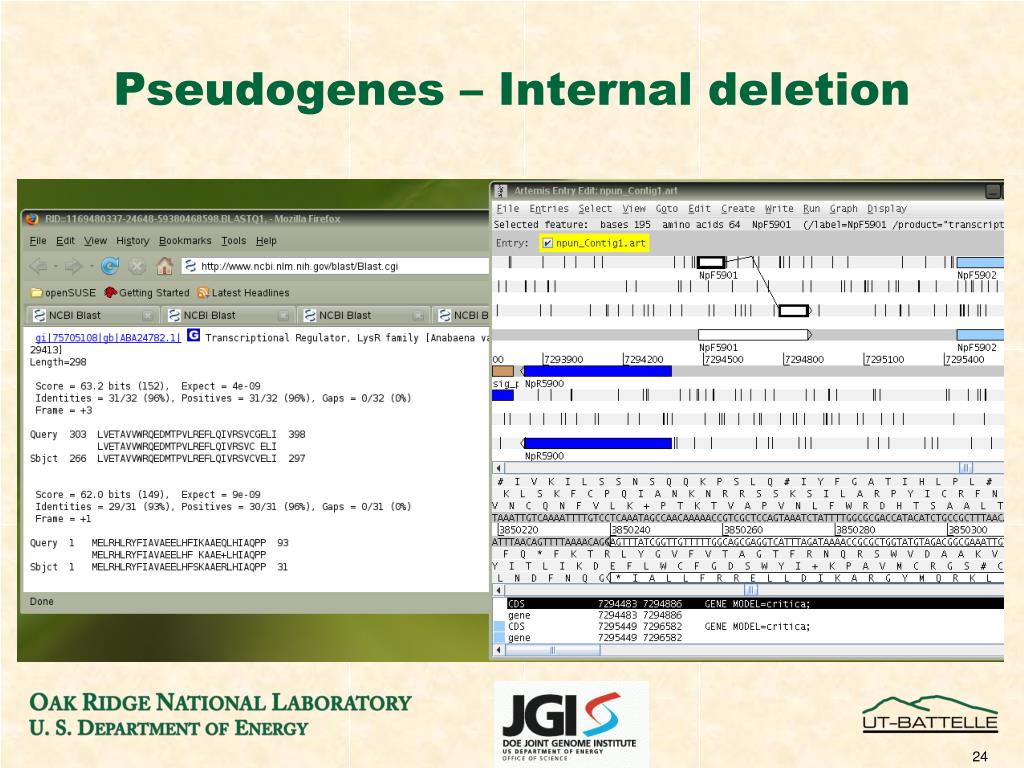Open the Artemis File menu
1024x768 pixels.
(507, 208)
